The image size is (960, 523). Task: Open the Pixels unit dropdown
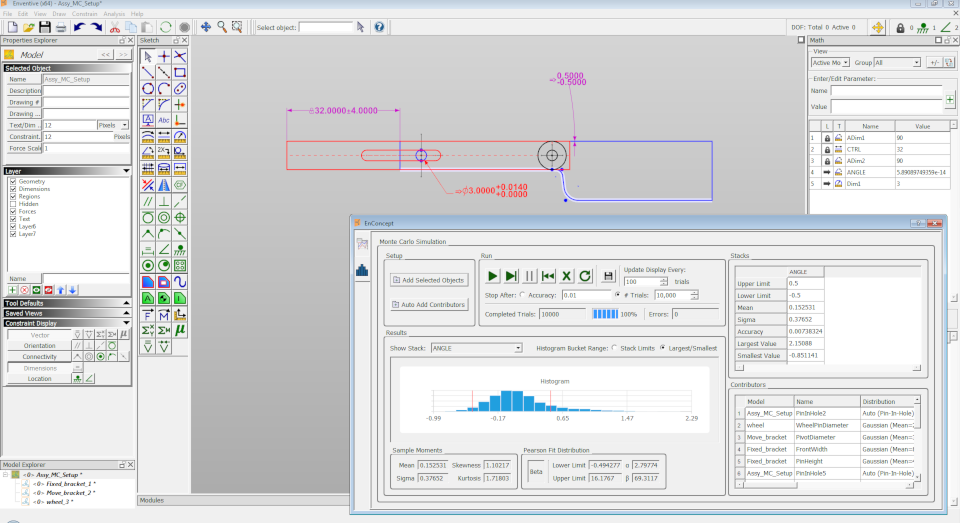pyautogui.click(x=113, y=125)
